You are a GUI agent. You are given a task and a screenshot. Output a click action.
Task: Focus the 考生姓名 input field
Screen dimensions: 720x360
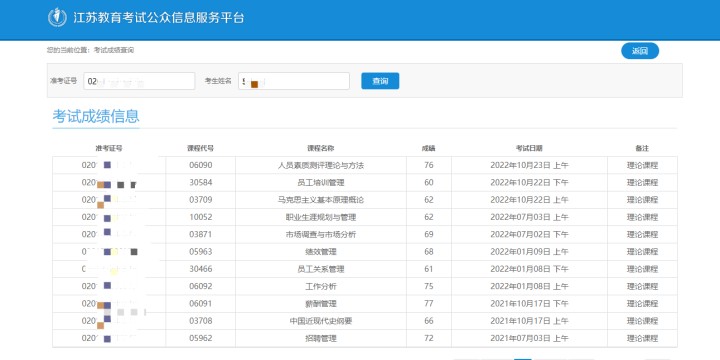tap(294, 81)
